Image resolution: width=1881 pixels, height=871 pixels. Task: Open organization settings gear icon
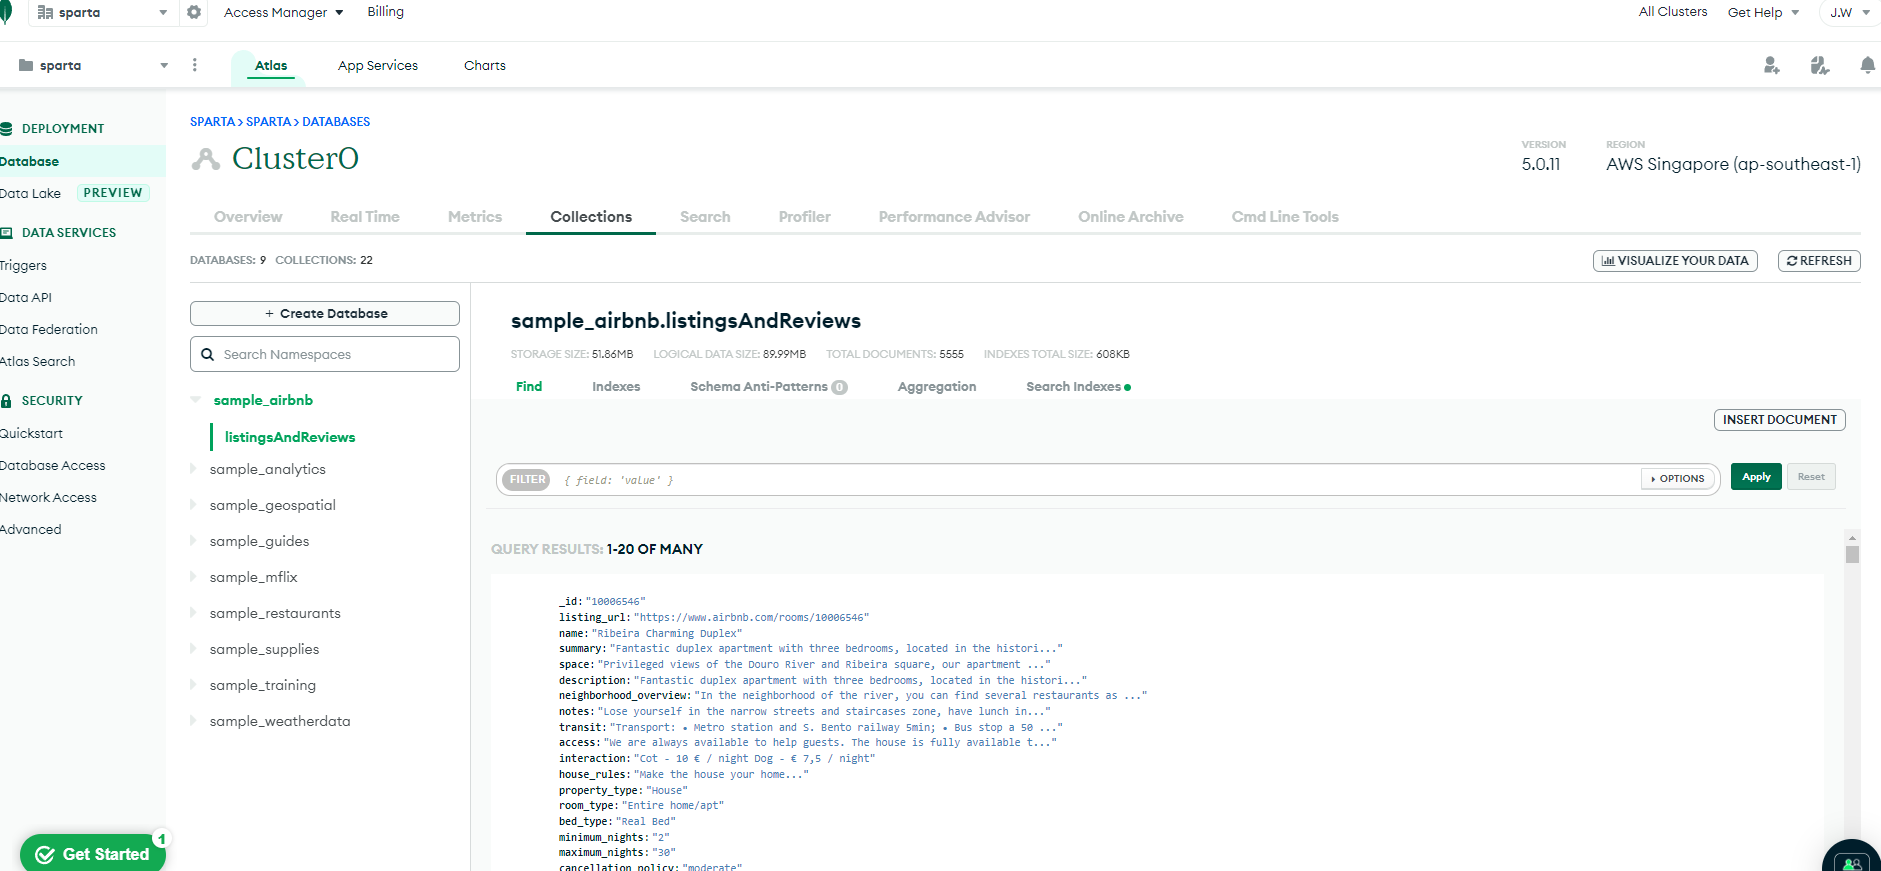point(194,13)
